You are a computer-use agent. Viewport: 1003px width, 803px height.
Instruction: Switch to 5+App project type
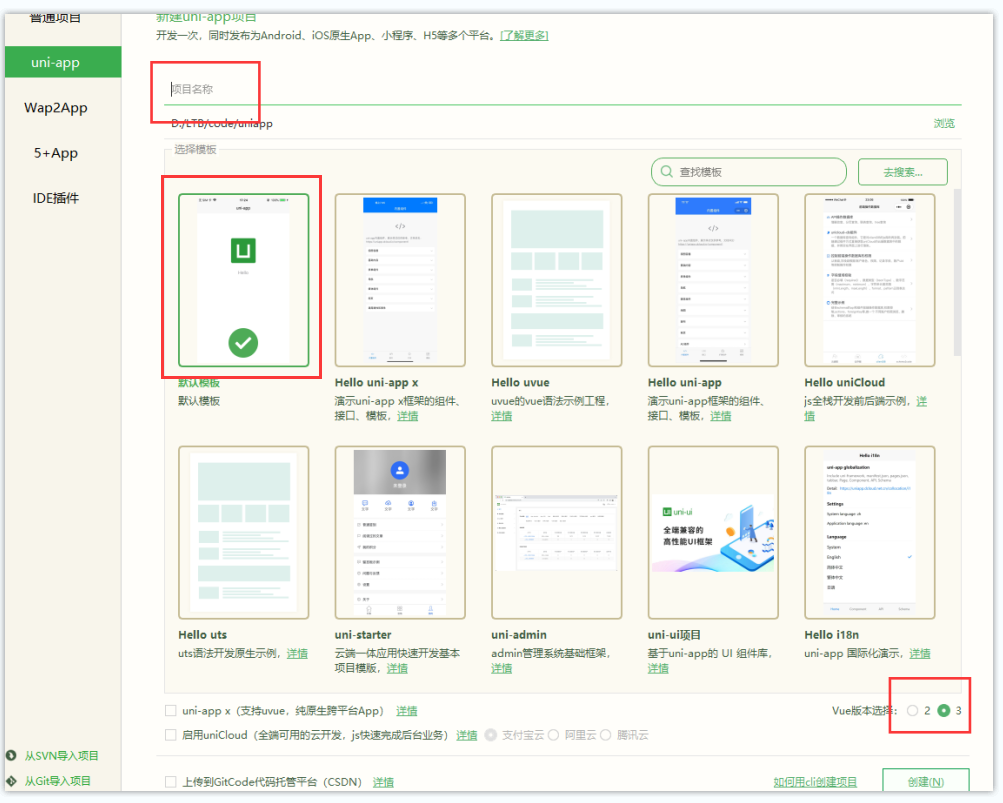[x=56, y=153]
